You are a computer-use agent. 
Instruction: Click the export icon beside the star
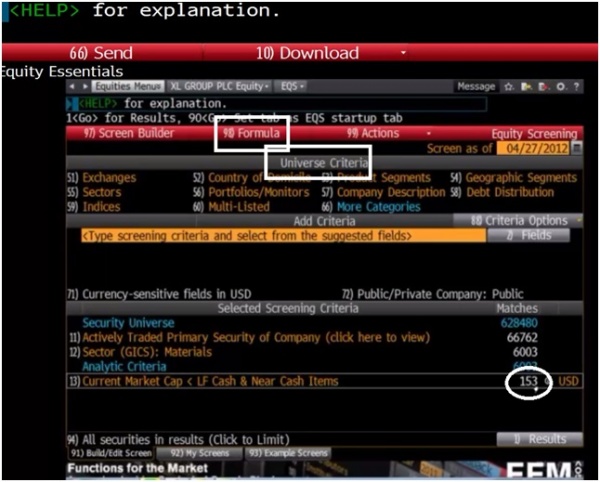pos(527,87)
